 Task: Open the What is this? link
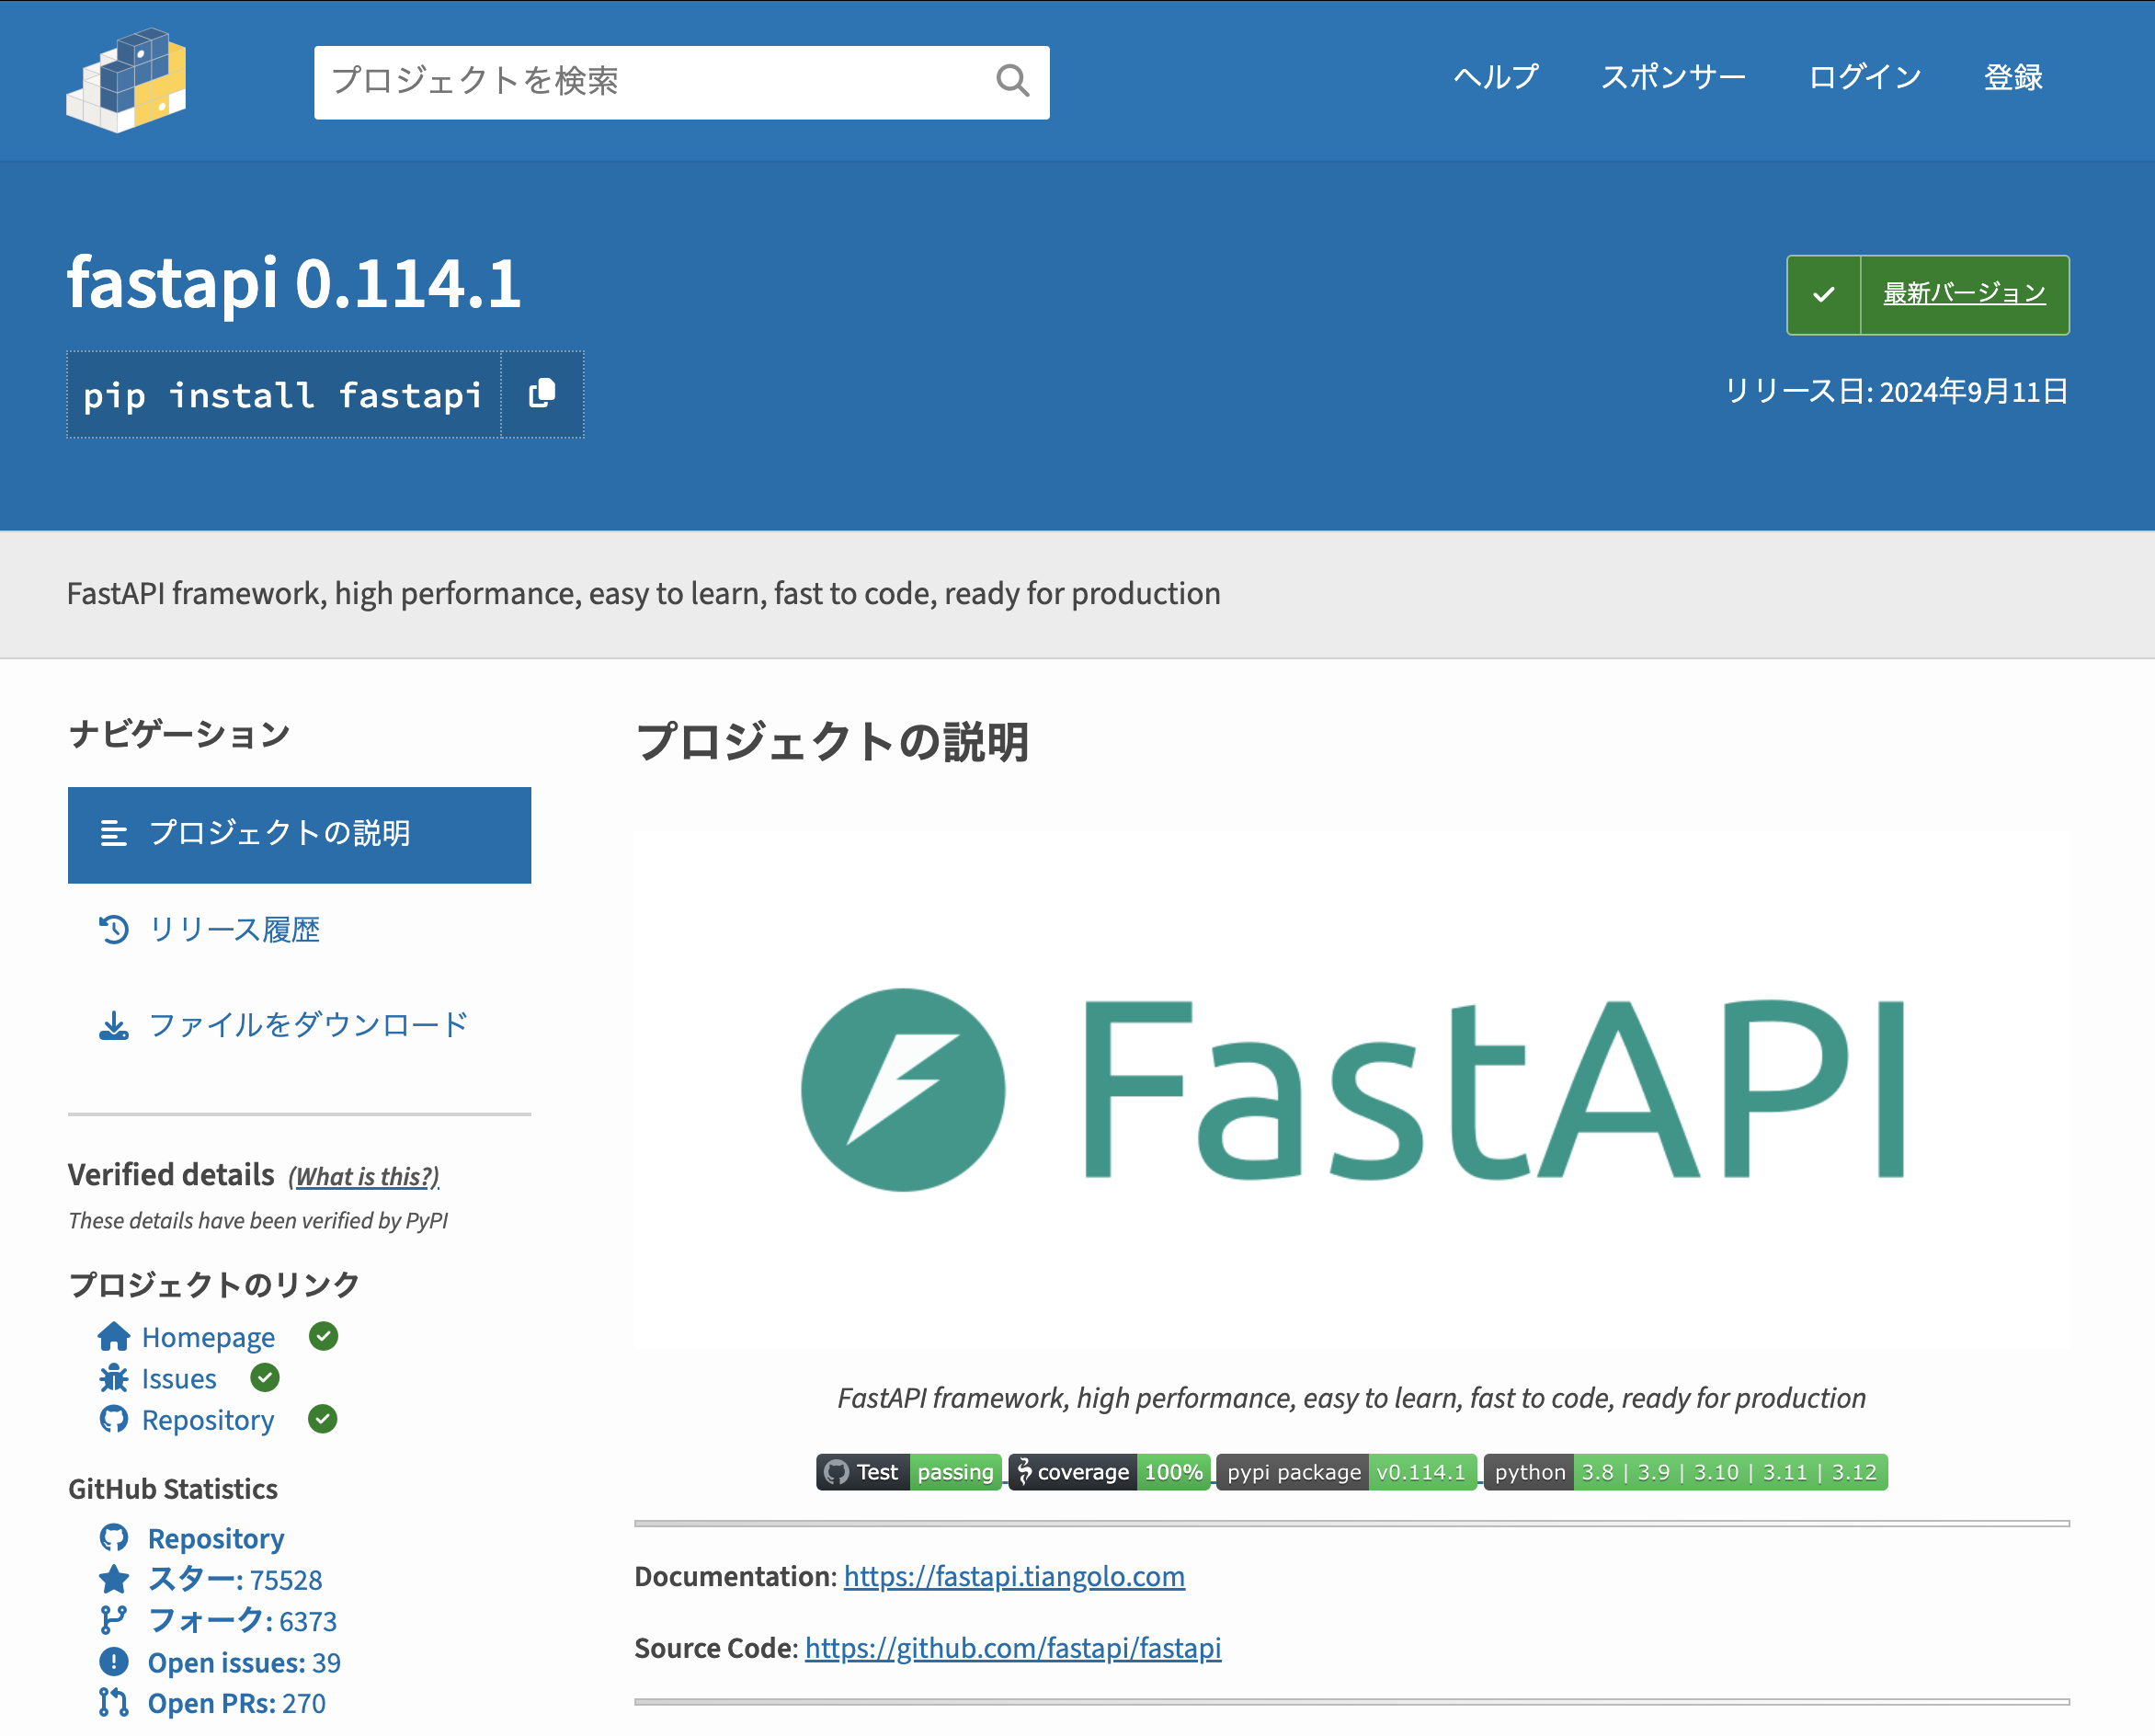[364, 1176]
